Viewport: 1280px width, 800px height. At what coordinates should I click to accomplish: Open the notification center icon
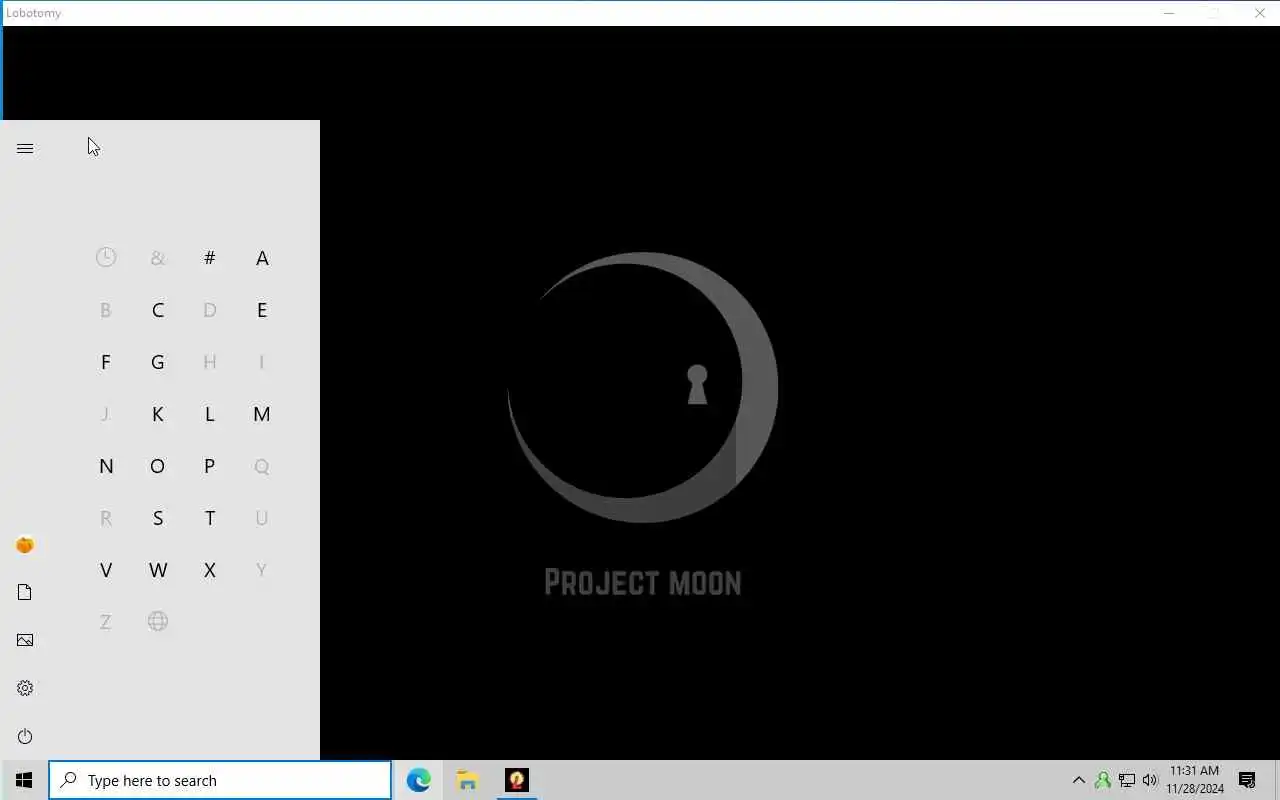(1247, 780)
